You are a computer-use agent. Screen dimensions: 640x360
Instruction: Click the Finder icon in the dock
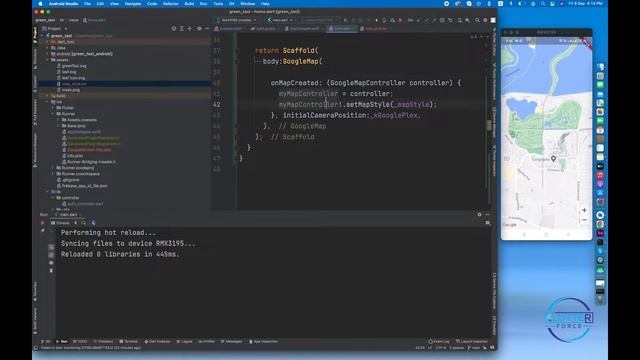click(x=600, y=67)
